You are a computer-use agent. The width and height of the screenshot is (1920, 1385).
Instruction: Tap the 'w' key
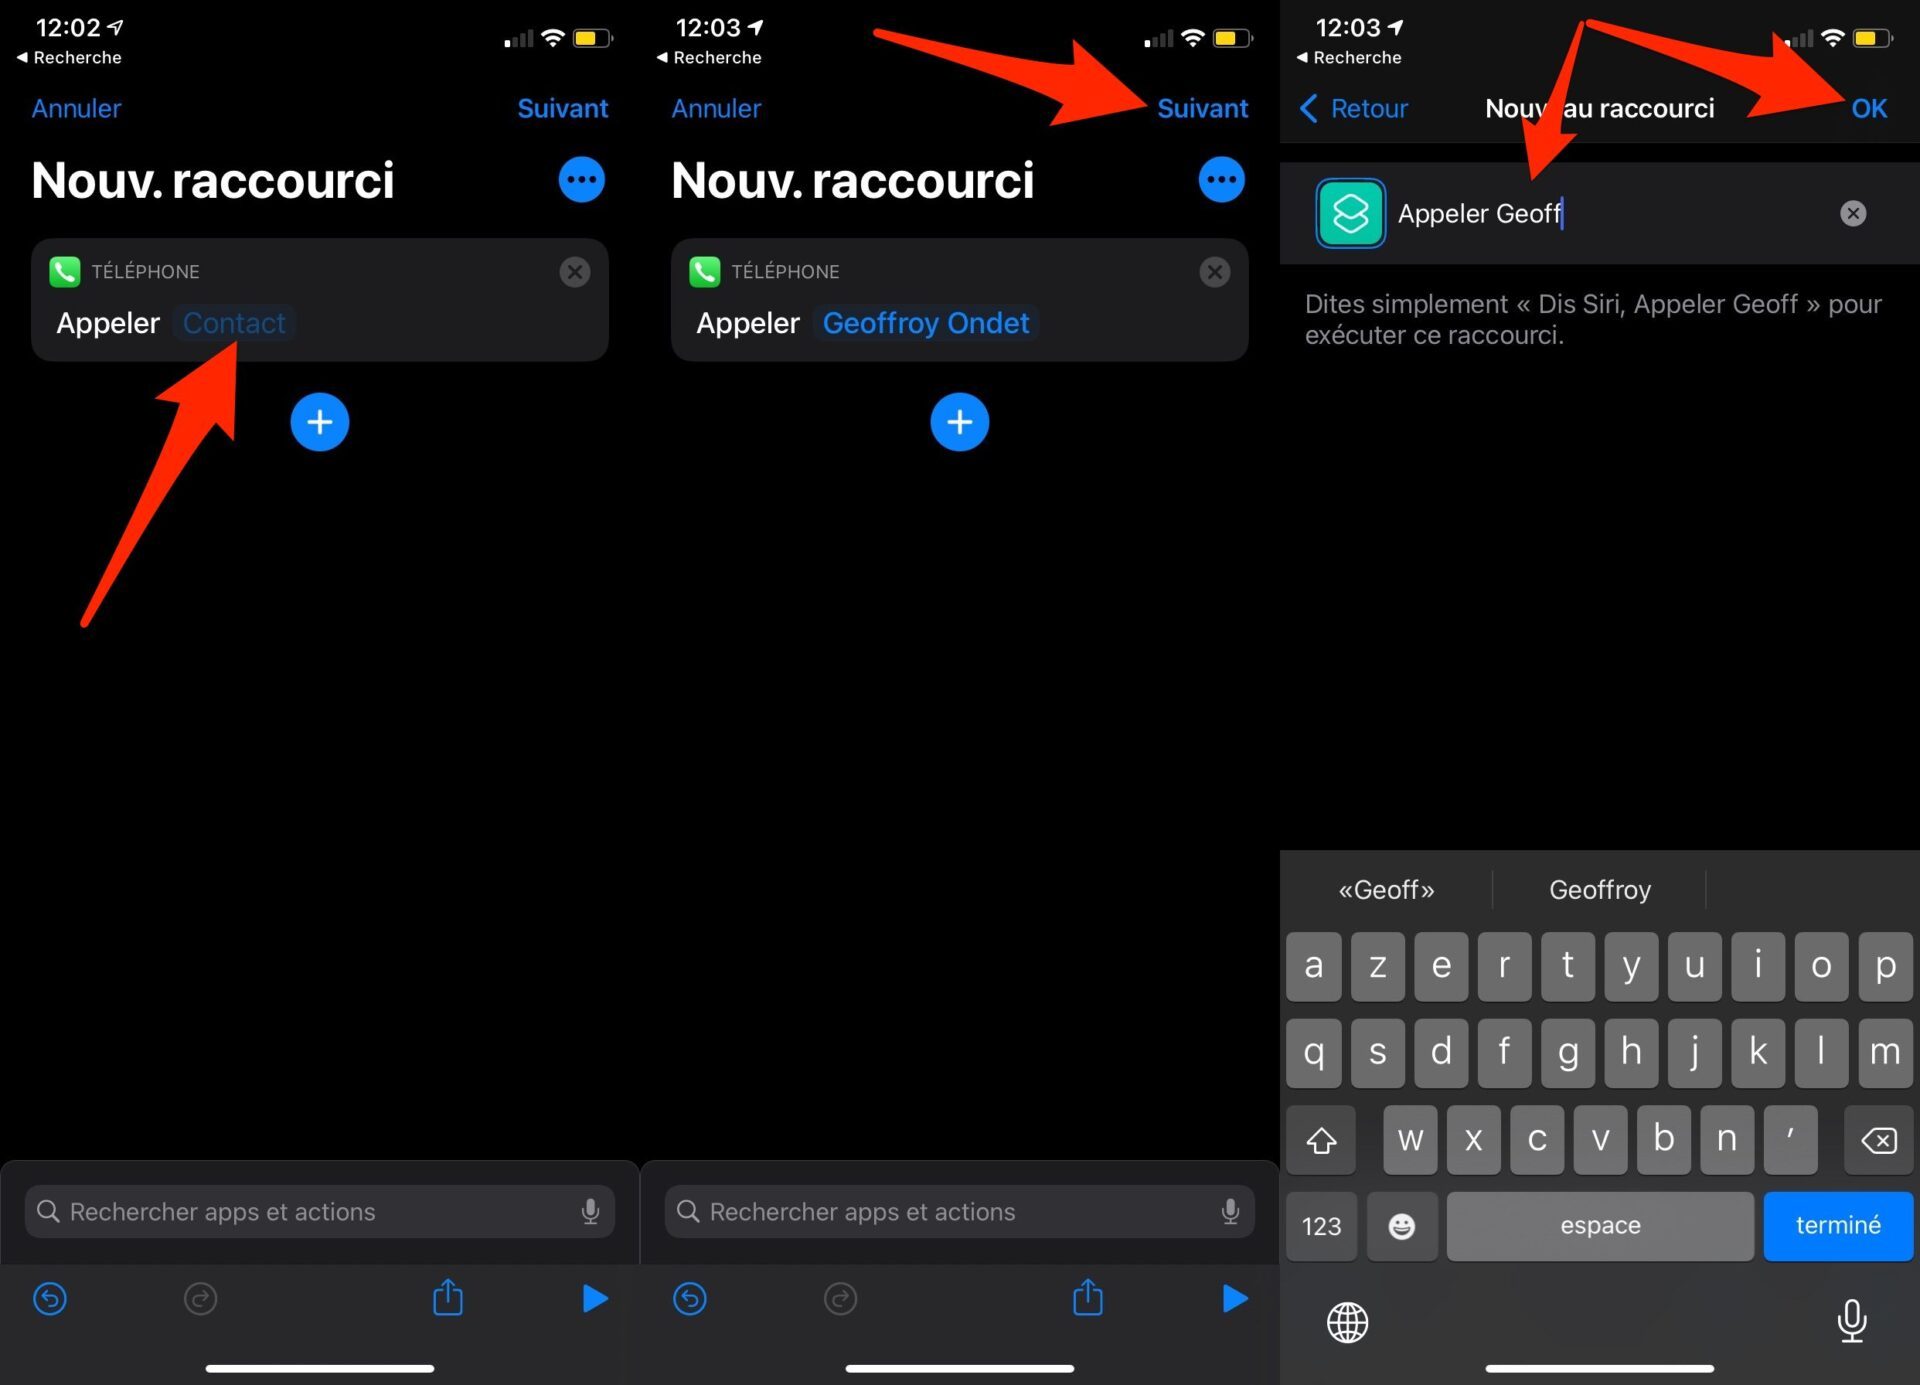pos(1410,1139)
